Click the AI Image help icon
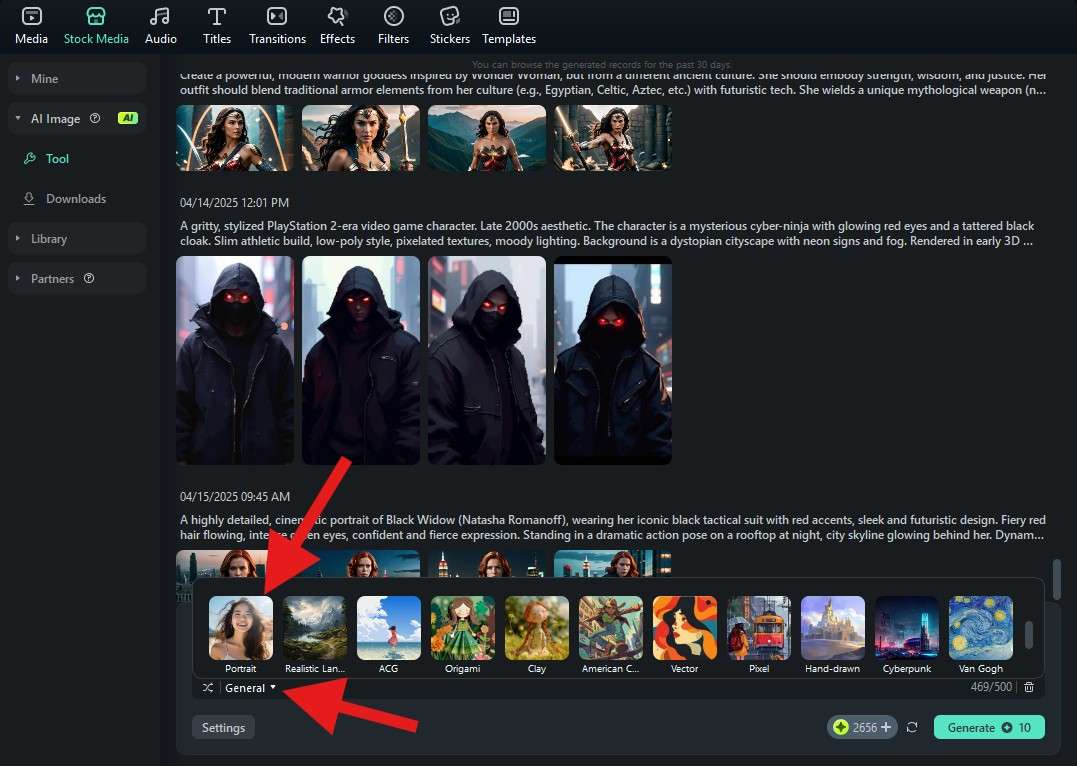The height and width of the screenshot is (766, 1077). 95,118
